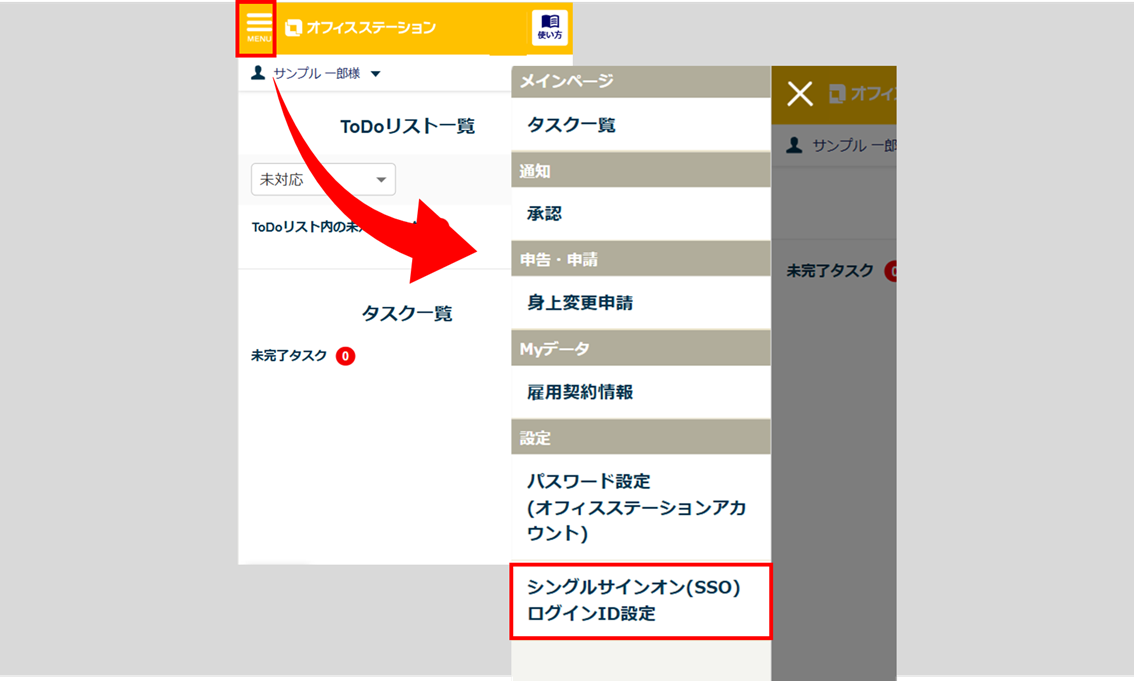The height and width of the screenshot is (681, 1134).
Task: Click オフィスステーション logo in dimmed right header
Action: [x=862, y=93]
